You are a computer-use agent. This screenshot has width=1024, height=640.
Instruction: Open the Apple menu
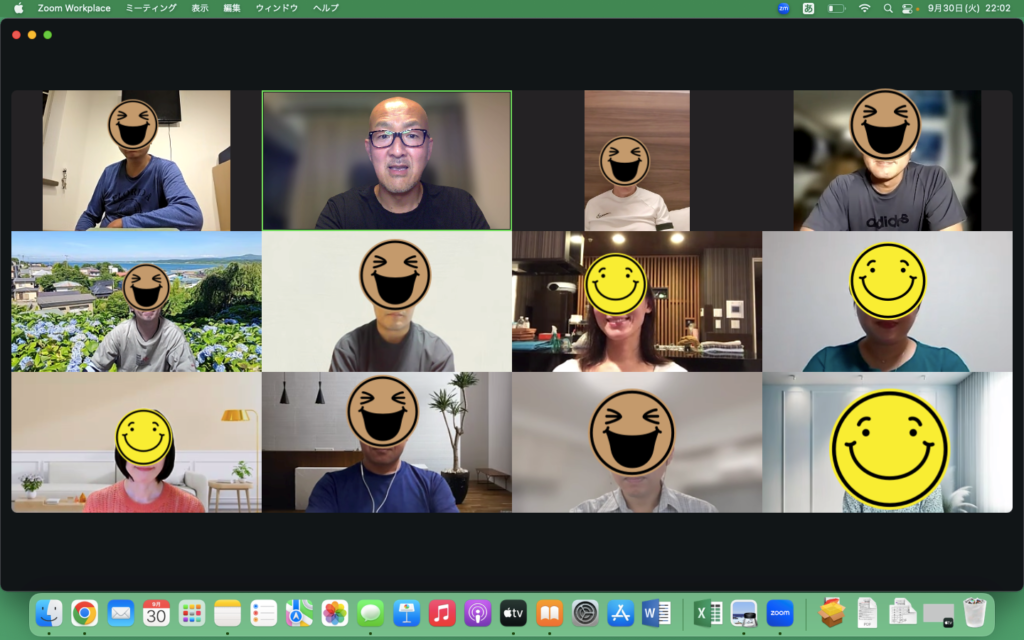pos(18,8)
